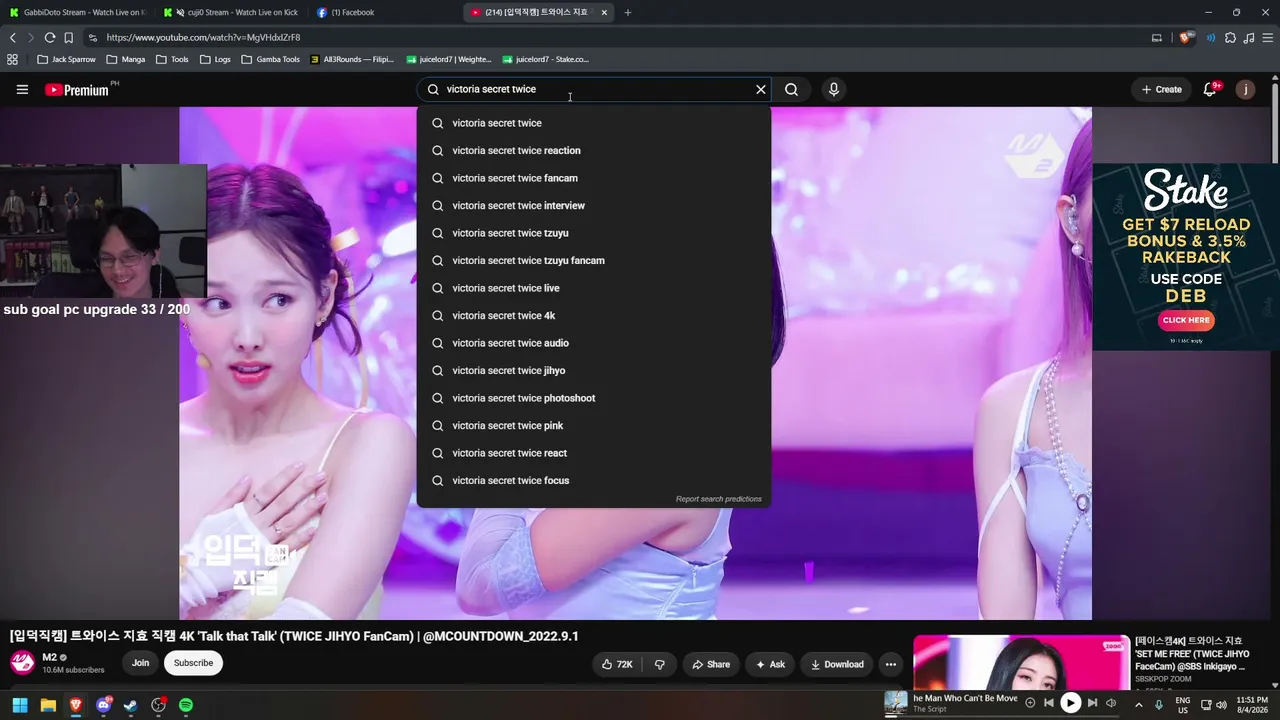
Task: Join the M2 channel membership
Action: 140,663
